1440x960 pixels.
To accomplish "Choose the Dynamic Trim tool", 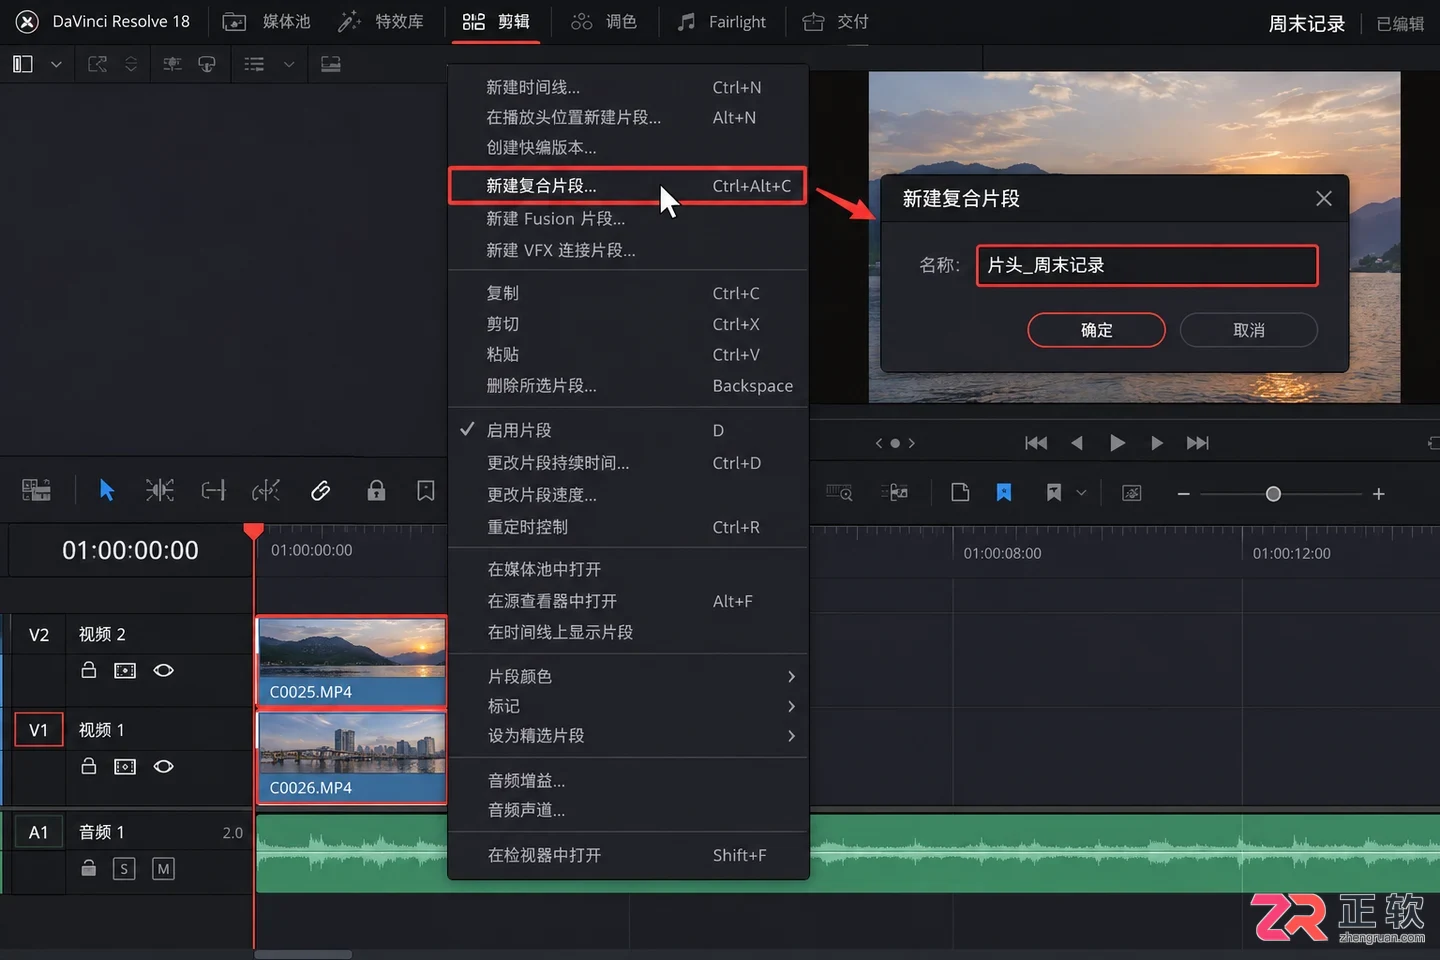I will tap(213, 490).
